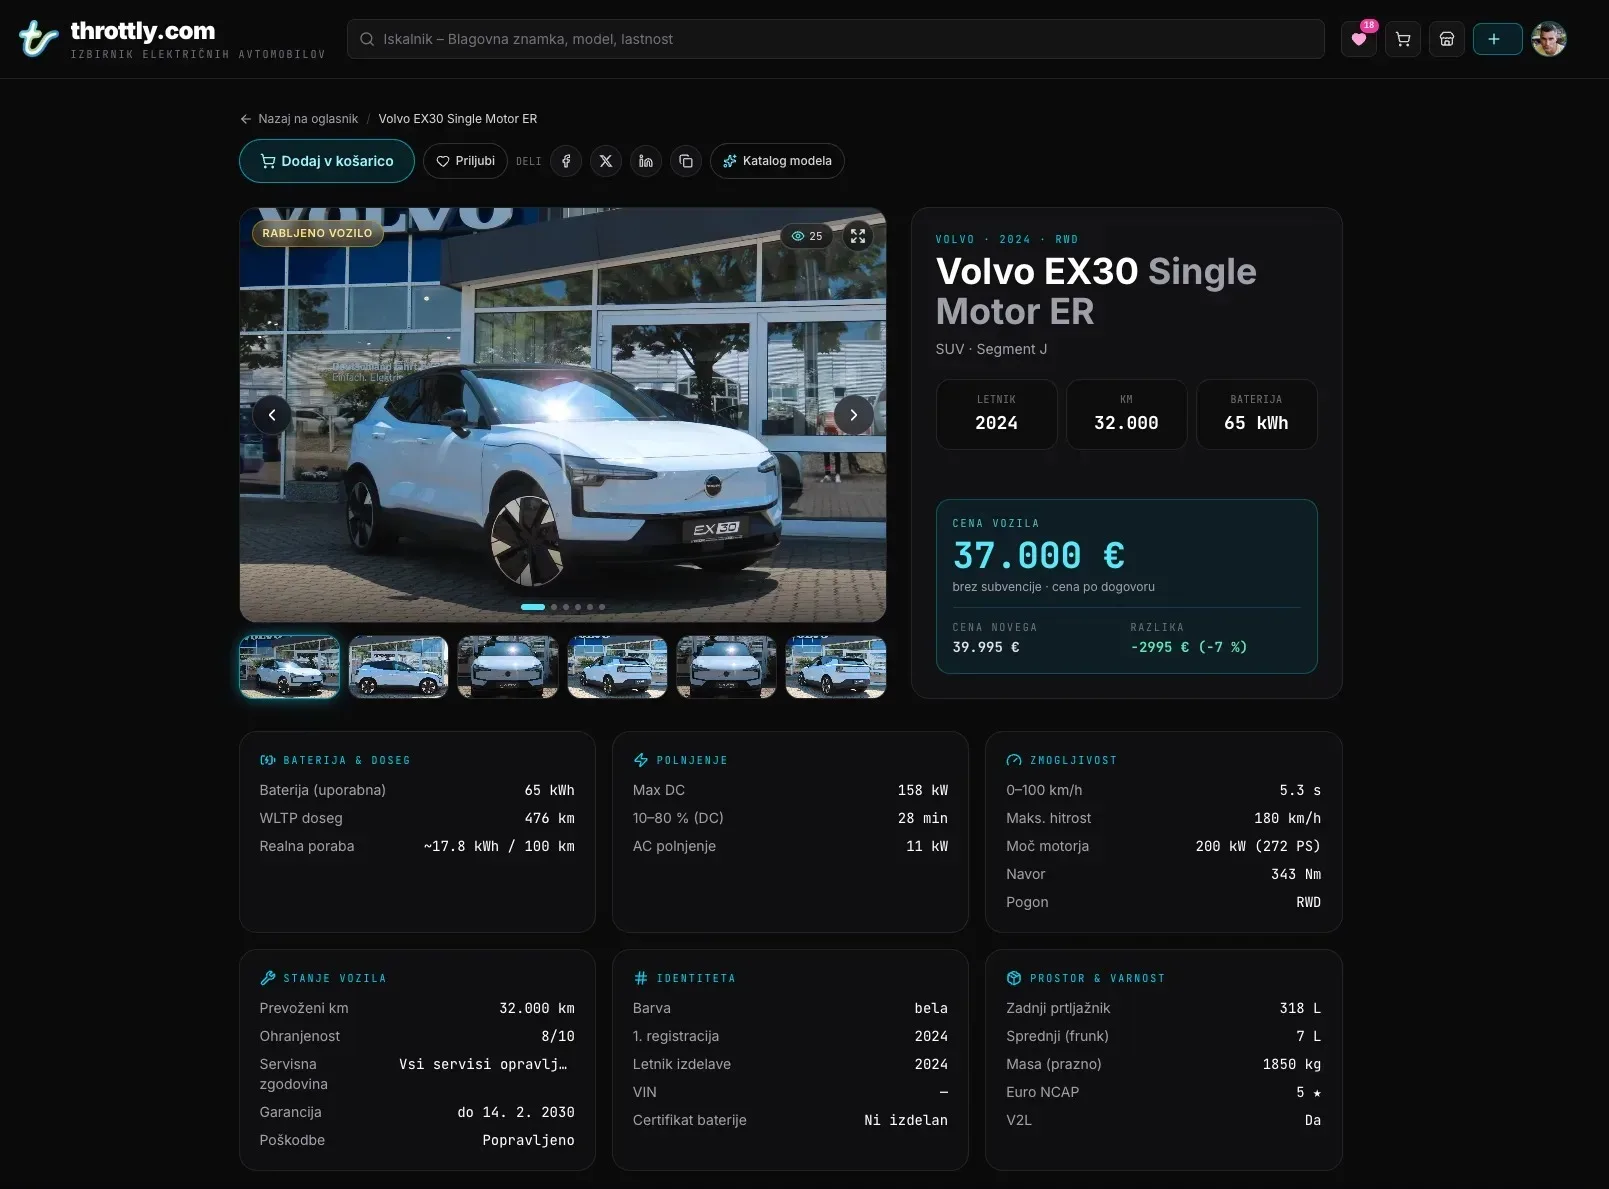Click the Polnjenje lightning icon
Screen dimensions: 1609x1189
click(641, 760)
